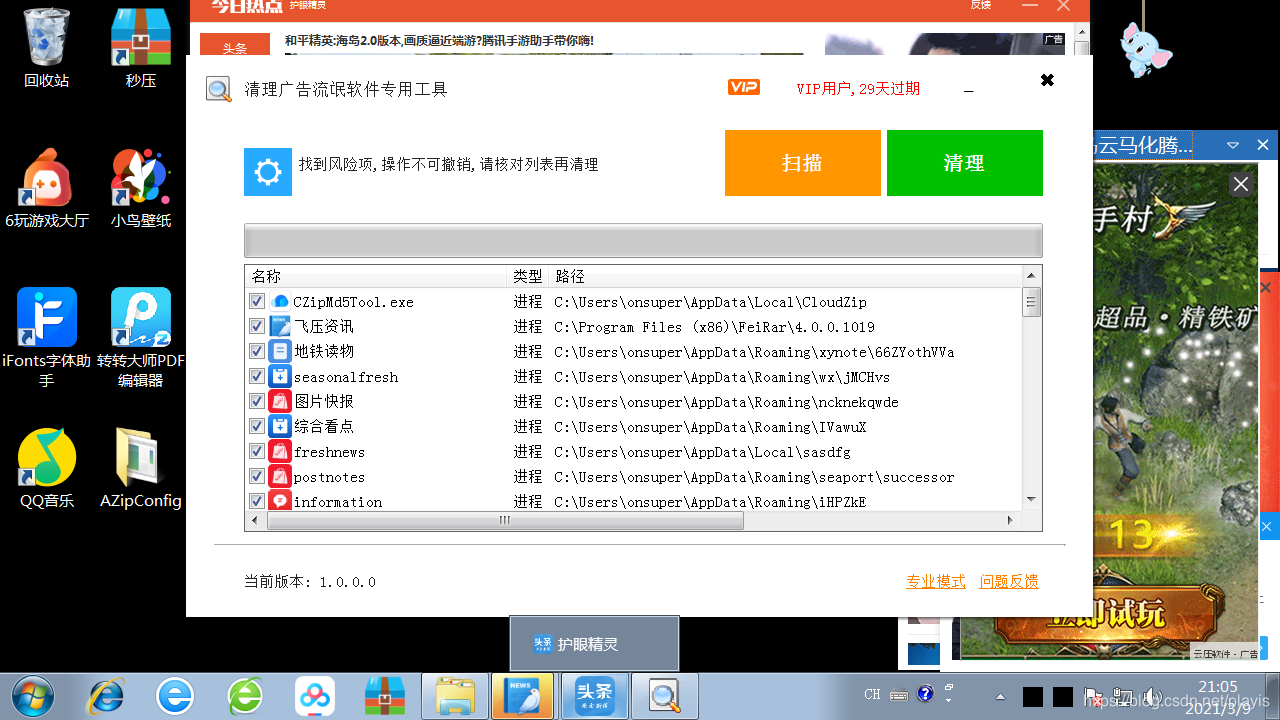Select the 头条 tab in news window
The width and height of the screenshot is (1280, 720).
(235, 47)
